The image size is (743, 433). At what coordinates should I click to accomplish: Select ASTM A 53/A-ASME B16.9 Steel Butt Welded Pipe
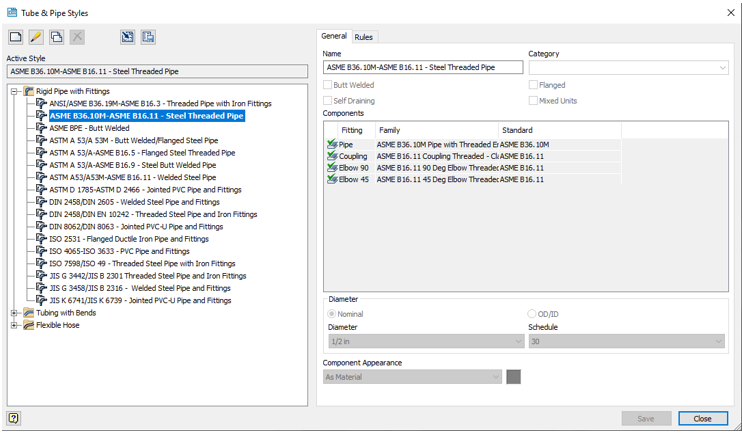click(x=133, y=165)
